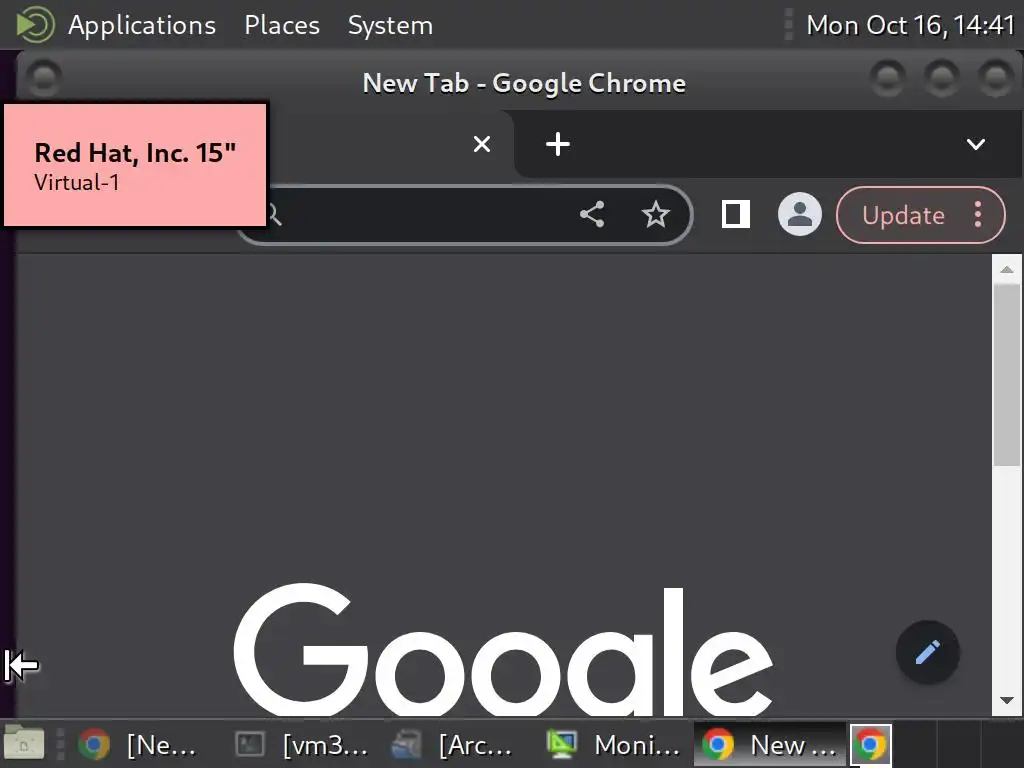Image resolution: width=1024 pixels, height=768 pixels.
Task: Open the three-dot Chrome menu
Action: click(x=978, y=214)
